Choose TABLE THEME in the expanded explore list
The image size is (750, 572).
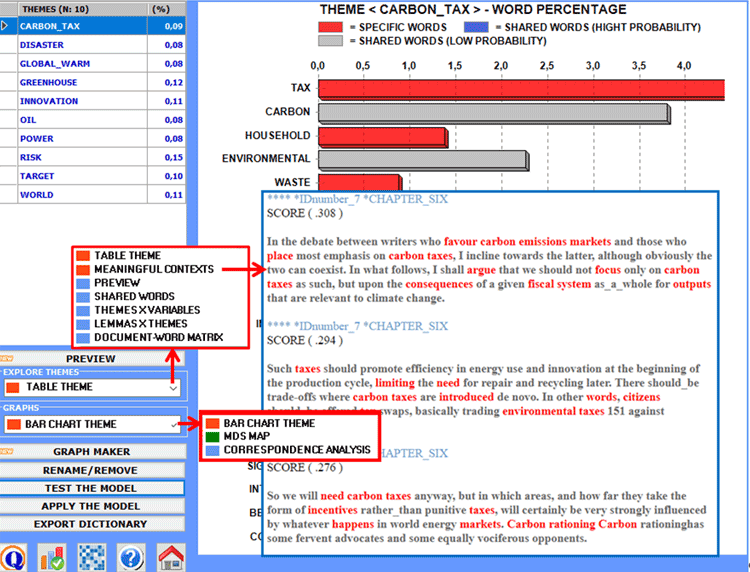pyautogui.click(x=119, y=255)
